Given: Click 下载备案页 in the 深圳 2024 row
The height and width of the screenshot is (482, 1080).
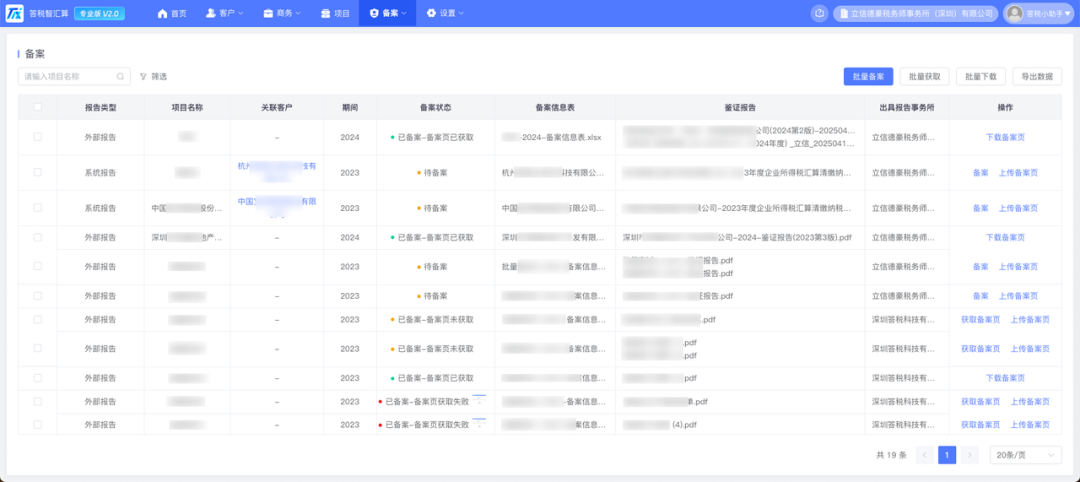Looking at the screenshot, I should (x=1005, y=237).
